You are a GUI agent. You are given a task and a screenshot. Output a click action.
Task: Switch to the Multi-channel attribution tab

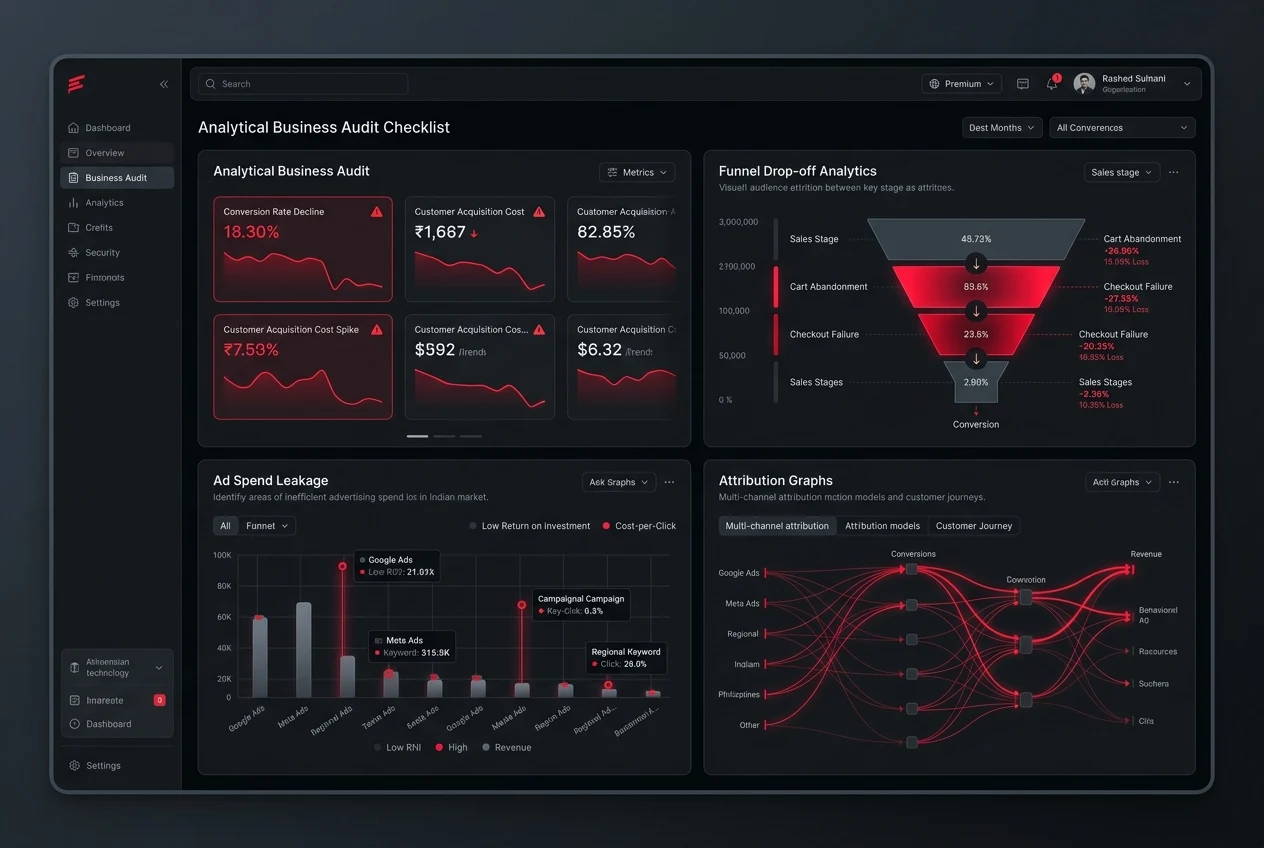tap(777, 526)
